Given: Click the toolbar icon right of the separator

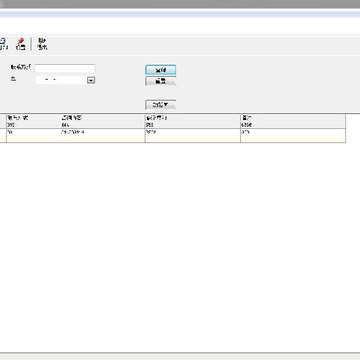Looking at the screenshot, I should [42, 44].
